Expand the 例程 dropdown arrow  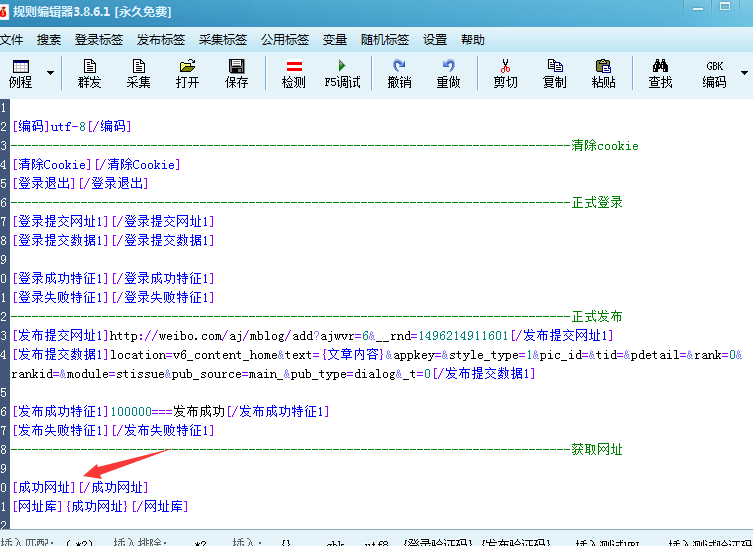click(x=46, y=73)
